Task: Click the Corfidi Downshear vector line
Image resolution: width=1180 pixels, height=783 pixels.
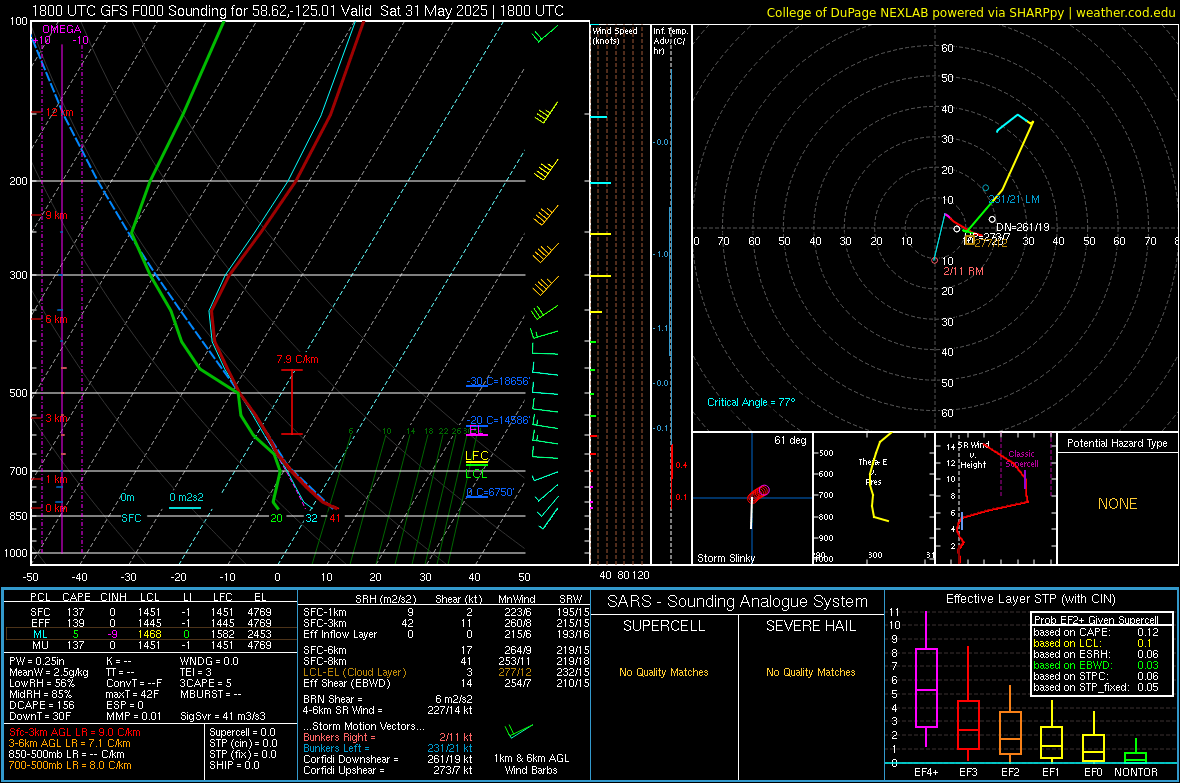Action: pyautogui.click(x=388, y=759)
